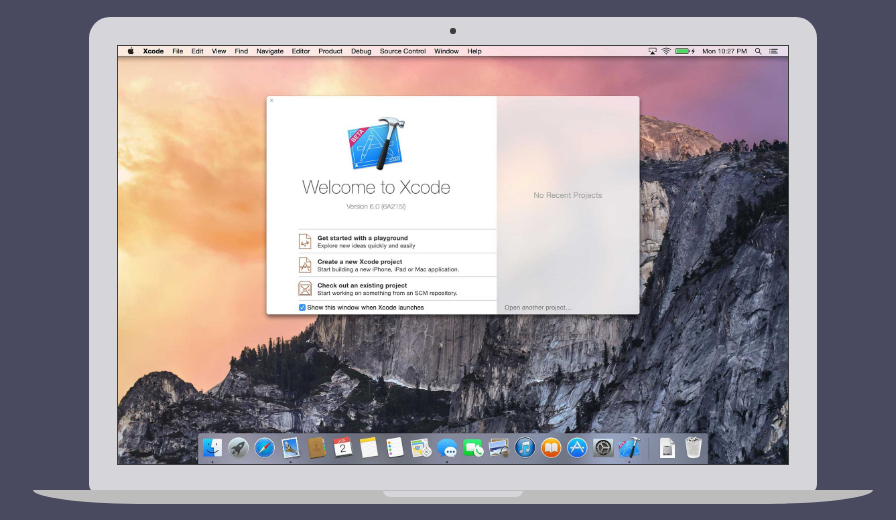Click the AirPlay display icon in menu bar
The height and width of the screenshot is (520, 896).
pyautogui.click(x=653, y=51)
